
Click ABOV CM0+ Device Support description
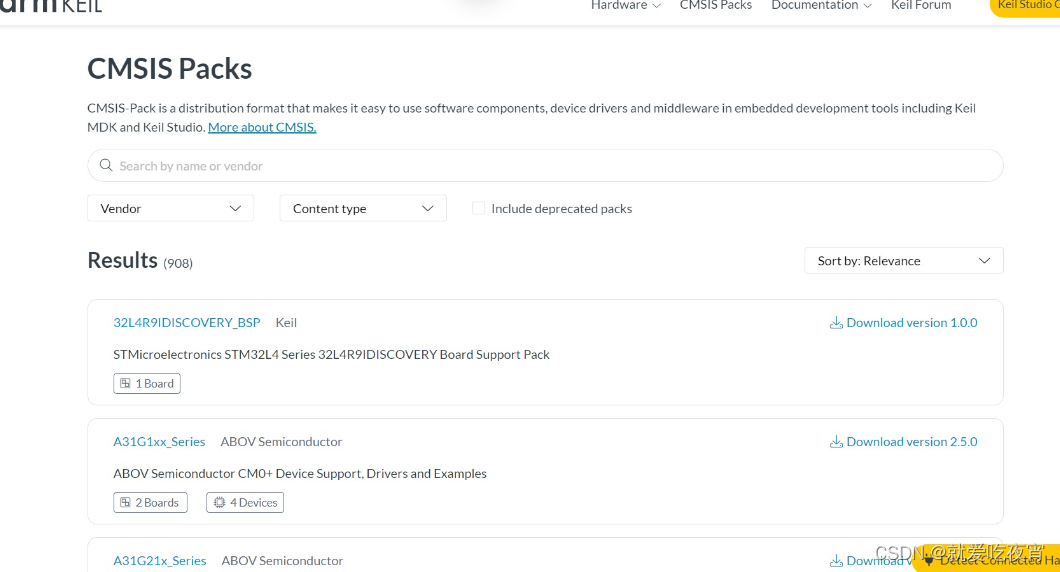tap(299, 473)
